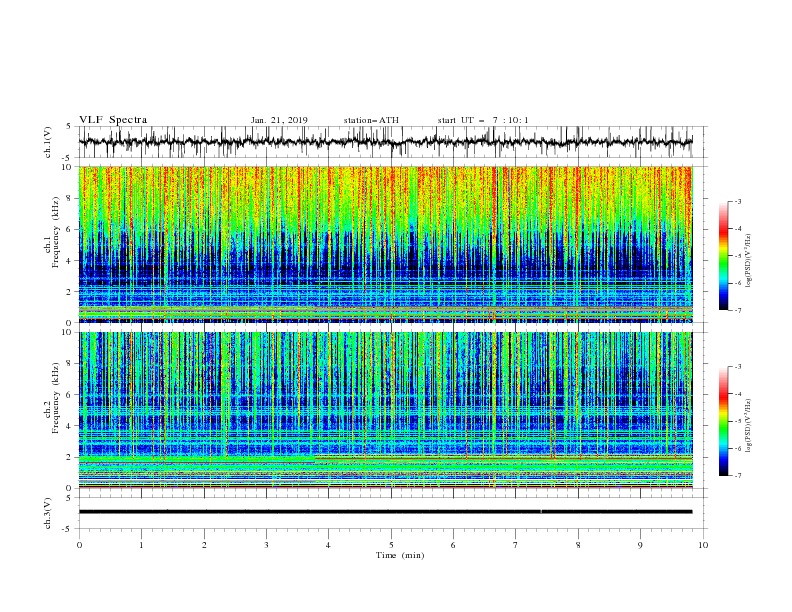Click the ch.1 spectrogram panel
This screenshot has width=792, height=612.
(x=385, y=244)
